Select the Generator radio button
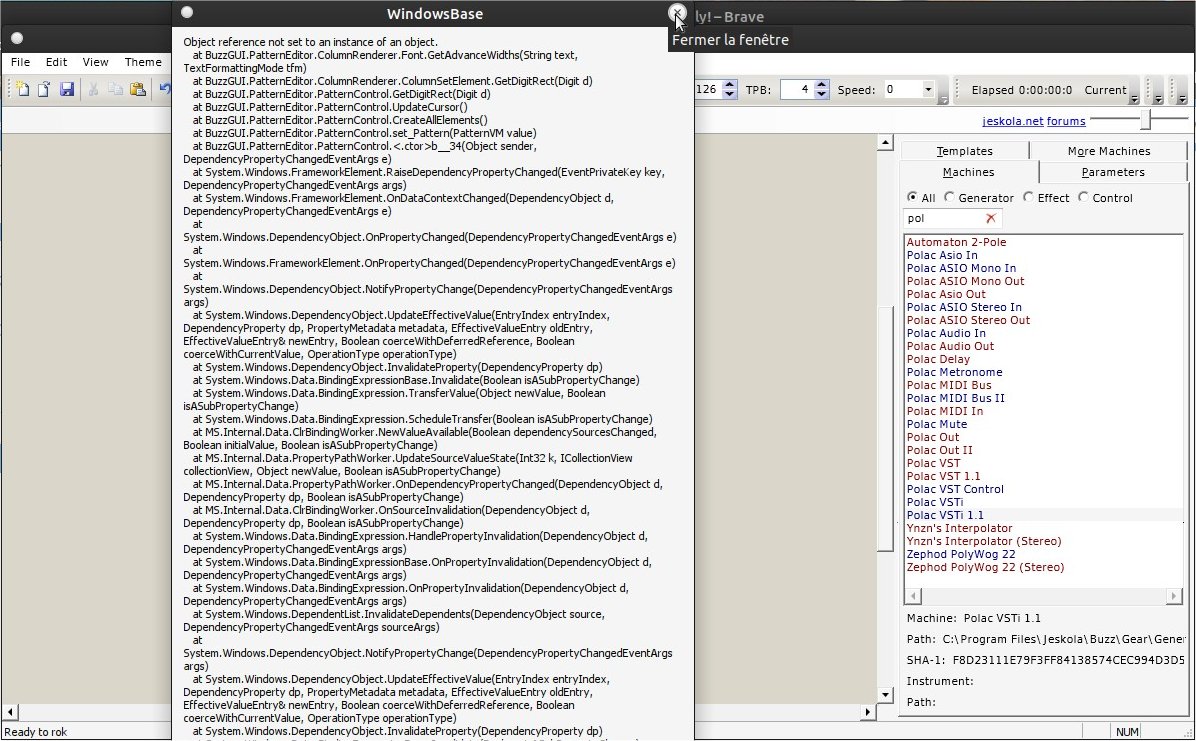The image size is (1196, 741). pos(949,198)
